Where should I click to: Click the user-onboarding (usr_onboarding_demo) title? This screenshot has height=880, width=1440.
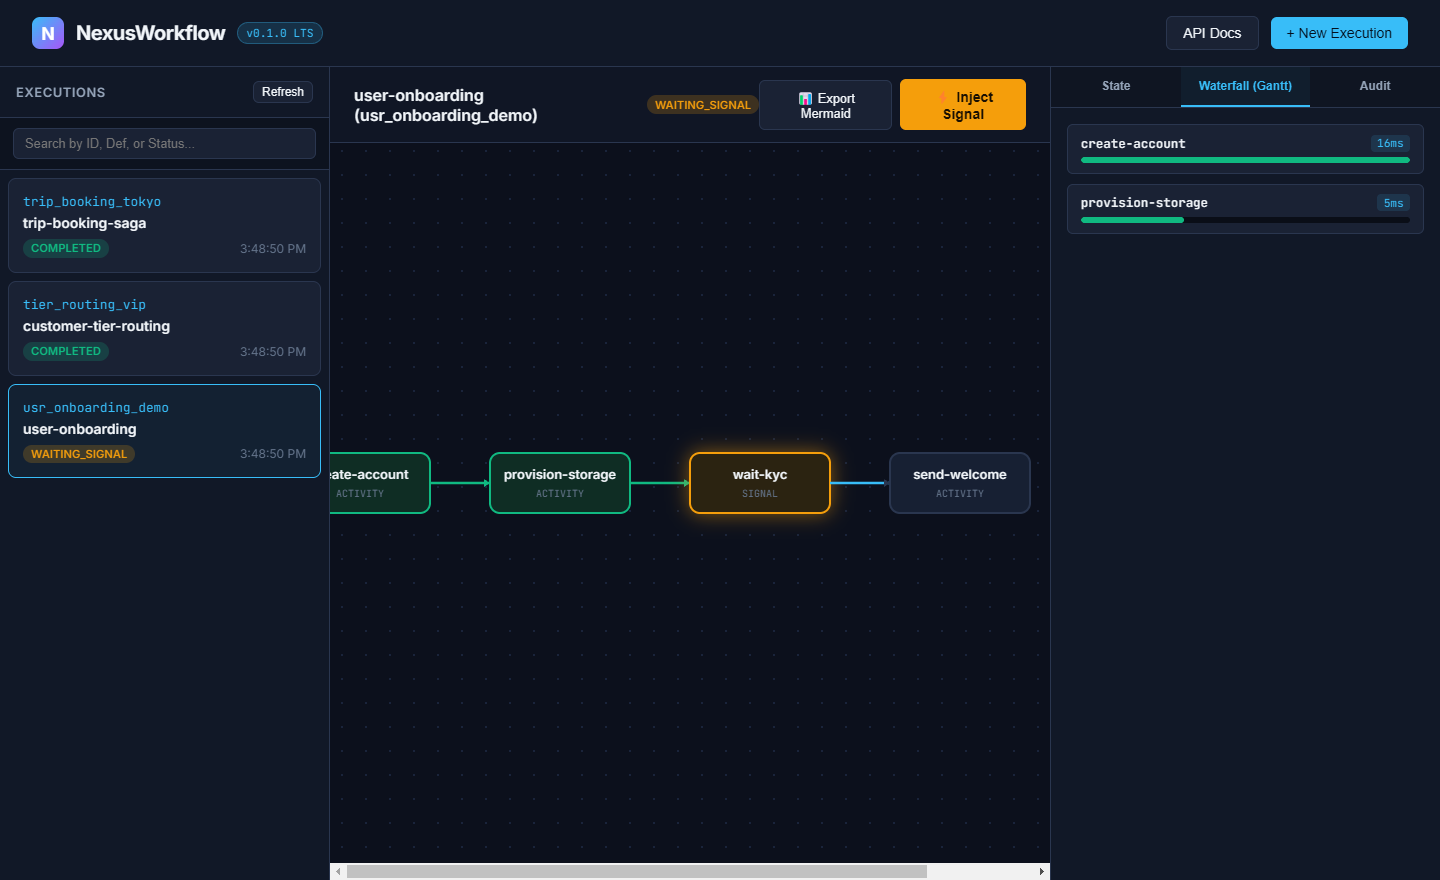click(446, 105)
